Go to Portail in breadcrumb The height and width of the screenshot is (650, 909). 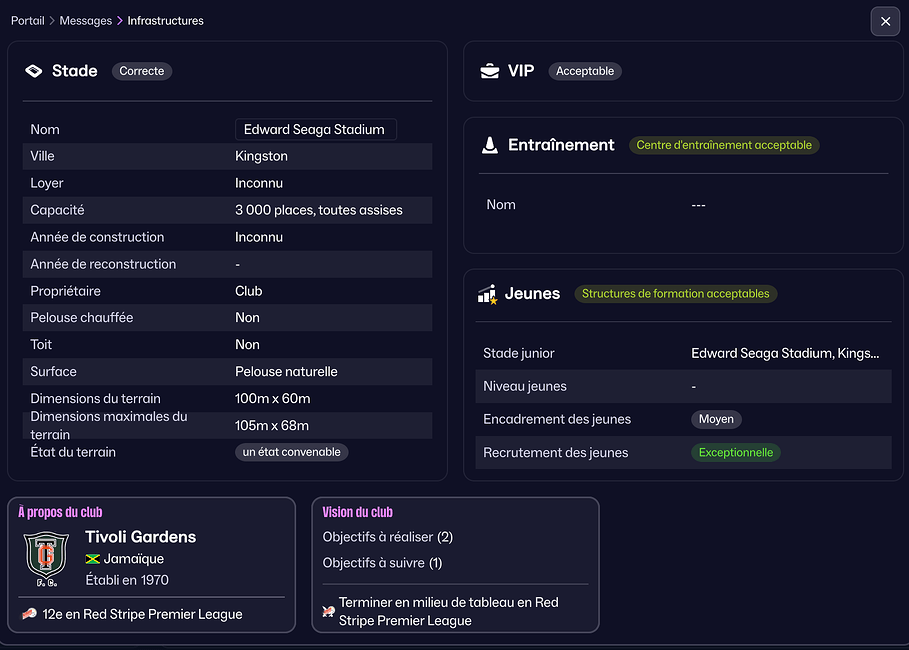pyautogui.click(x=27, y=20)
